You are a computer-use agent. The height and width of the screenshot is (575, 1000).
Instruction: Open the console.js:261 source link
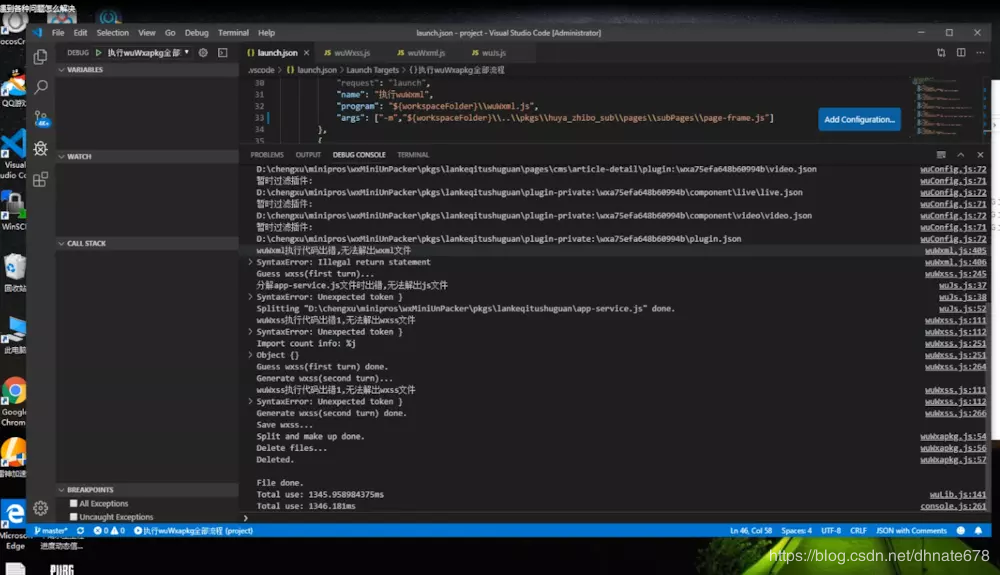tap(953, 506)
